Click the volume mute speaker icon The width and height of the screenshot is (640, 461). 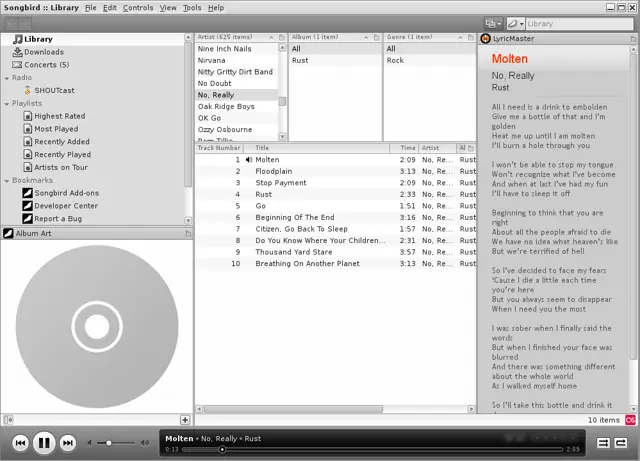click(89, 443)
